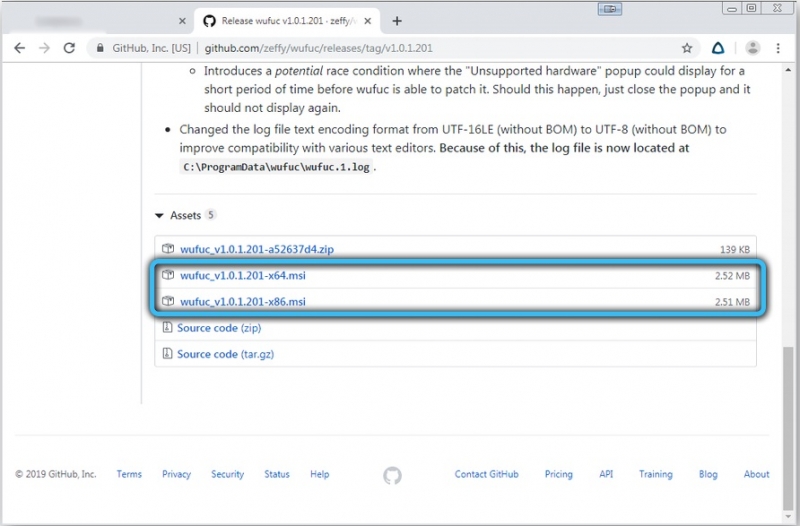Click the browser forward arrow

pyautogui.click(x=44, y=48)
